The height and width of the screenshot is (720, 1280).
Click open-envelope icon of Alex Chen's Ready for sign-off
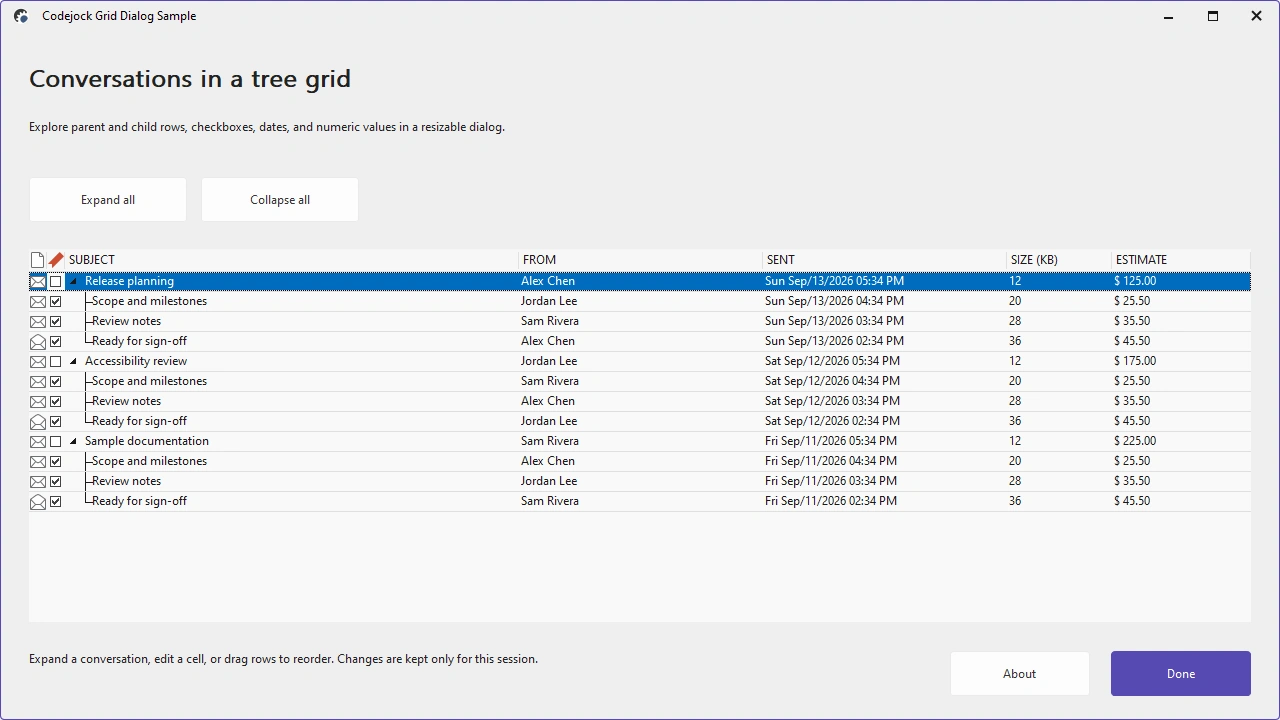click(x=38, y=342)
